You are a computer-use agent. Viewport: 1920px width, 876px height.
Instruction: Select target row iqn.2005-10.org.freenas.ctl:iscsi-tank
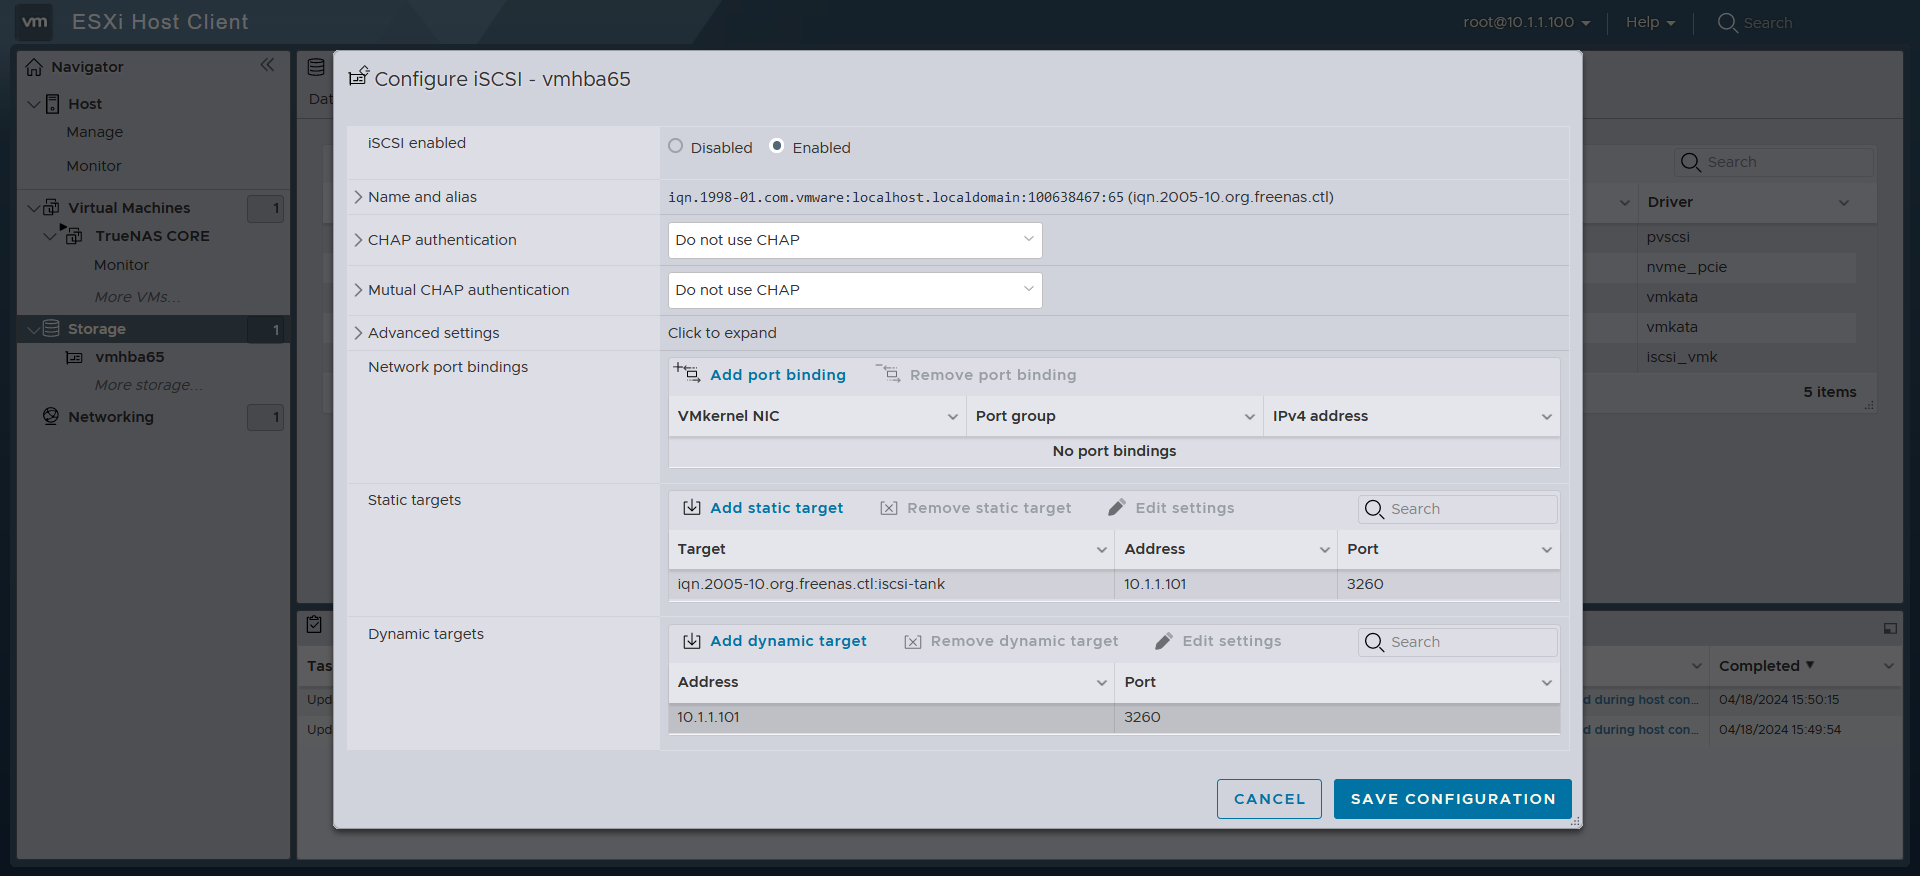click(1114, 585)
